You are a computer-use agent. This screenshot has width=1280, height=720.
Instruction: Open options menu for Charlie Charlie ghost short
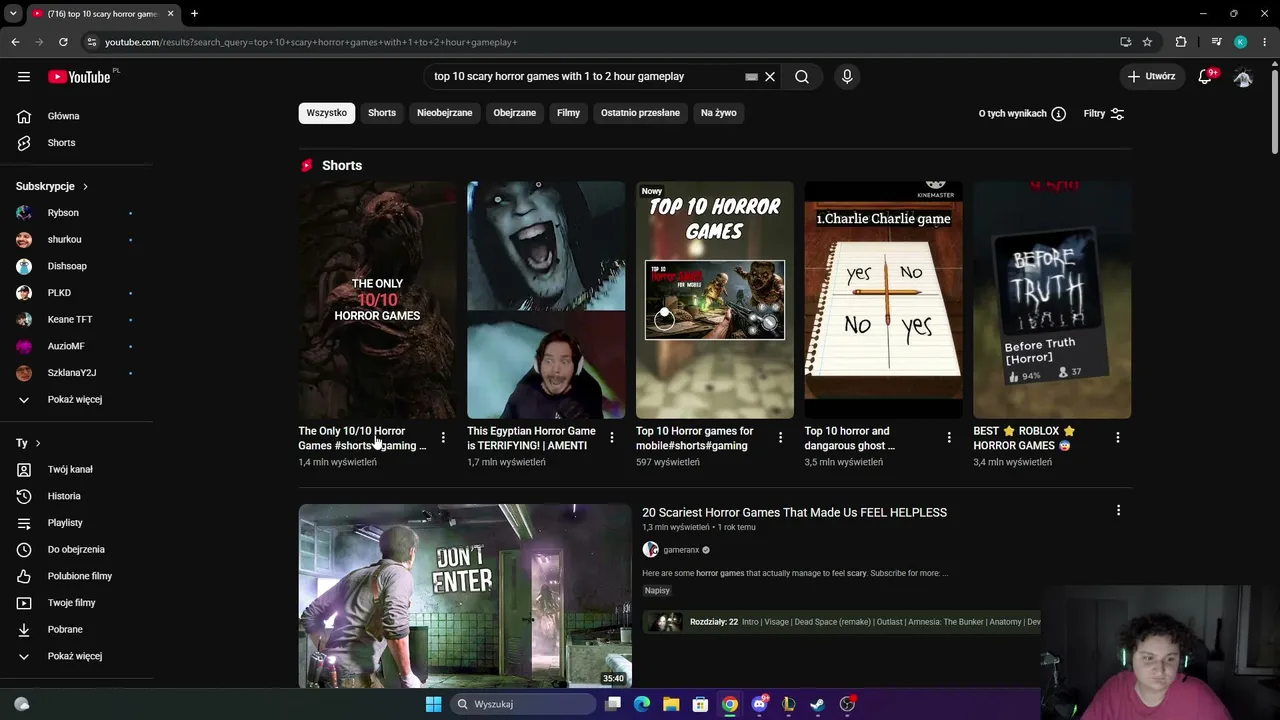(x=949, y=438)
